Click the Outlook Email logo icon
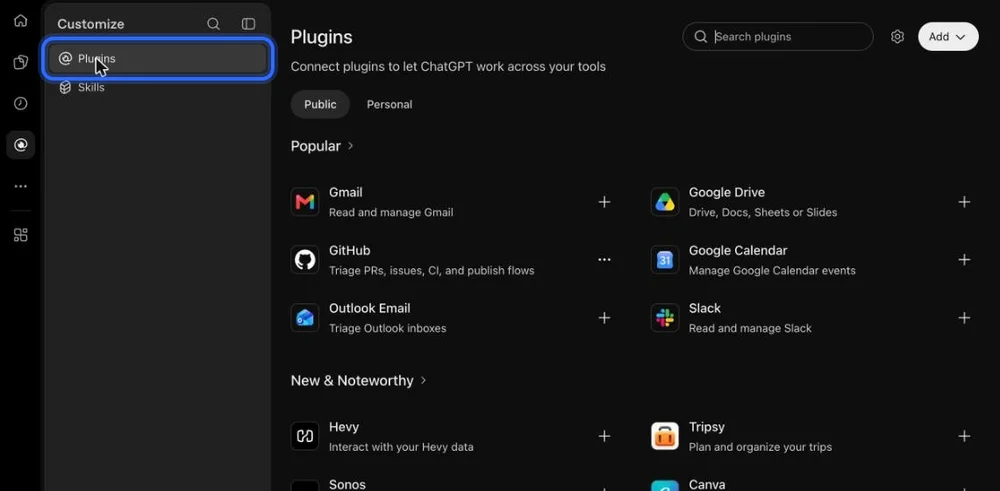The image size is (1000, 491). pos(305,318)
